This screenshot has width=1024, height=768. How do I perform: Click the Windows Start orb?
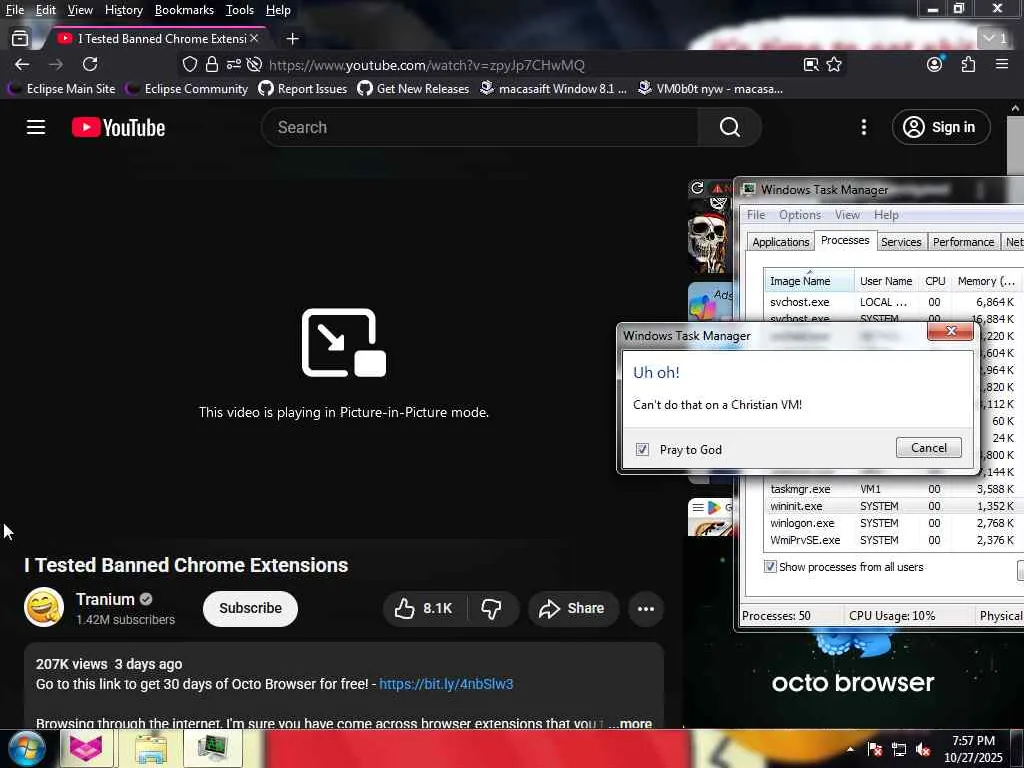26,748
